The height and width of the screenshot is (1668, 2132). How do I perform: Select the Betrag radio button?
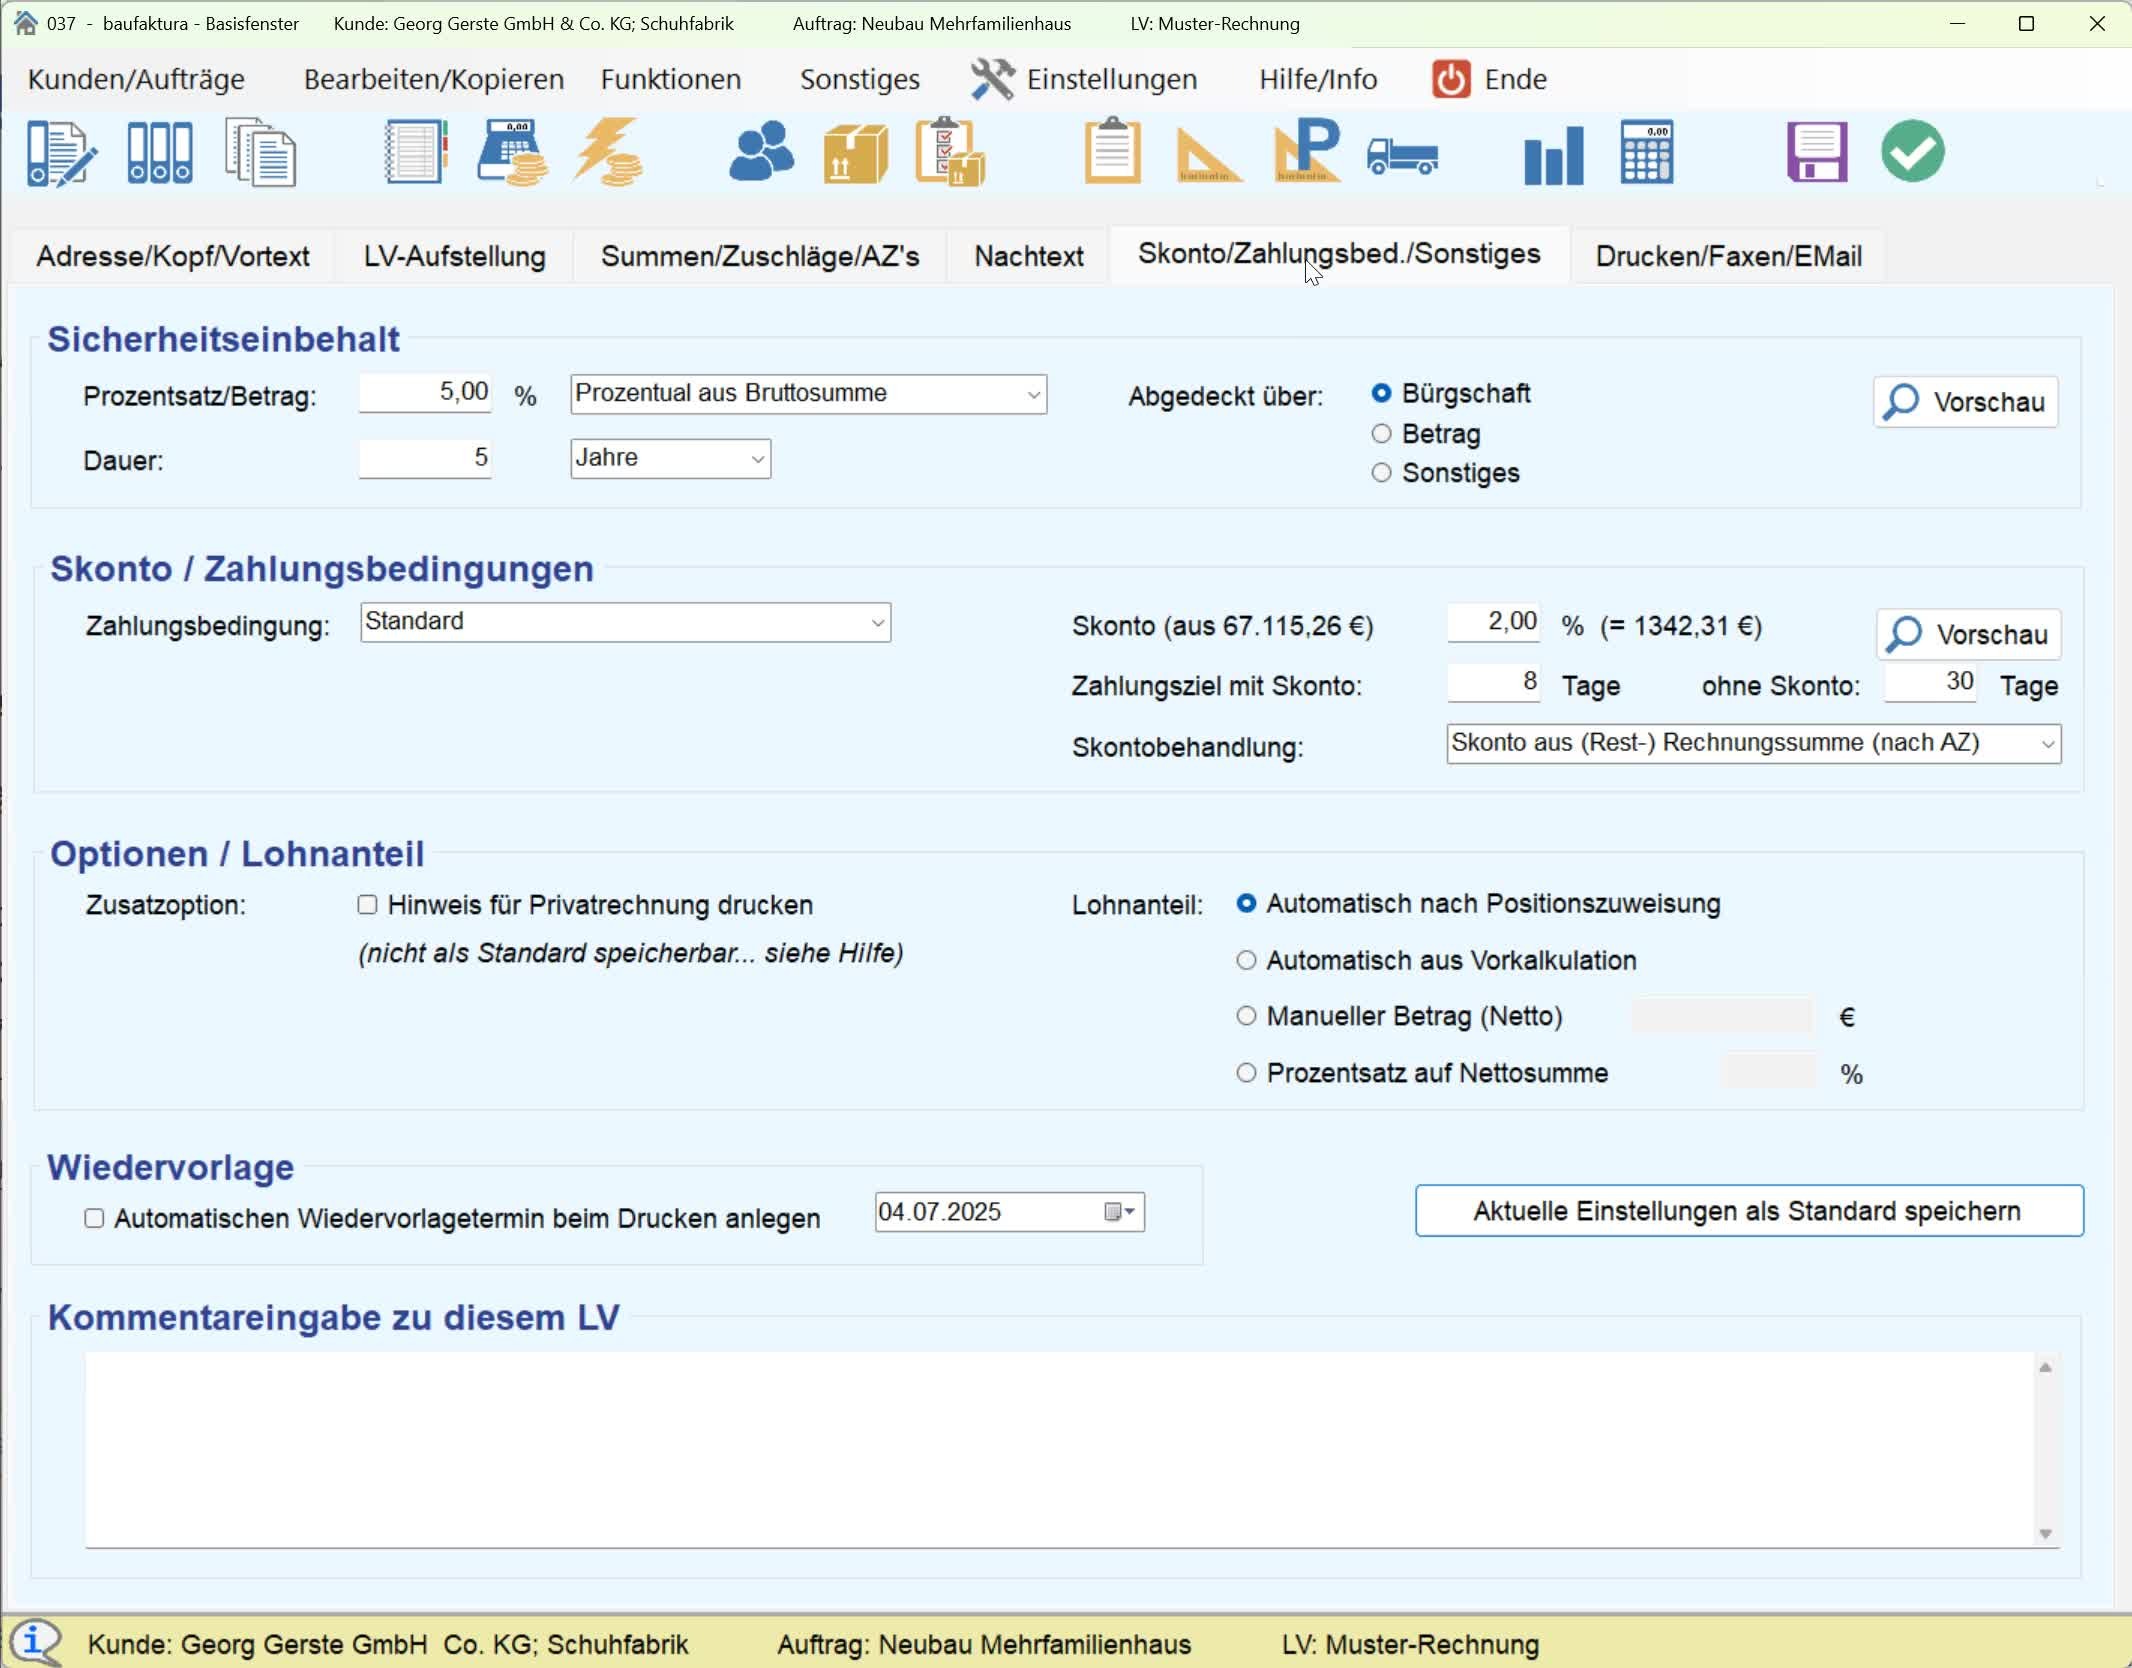[x=1381, y=433]
